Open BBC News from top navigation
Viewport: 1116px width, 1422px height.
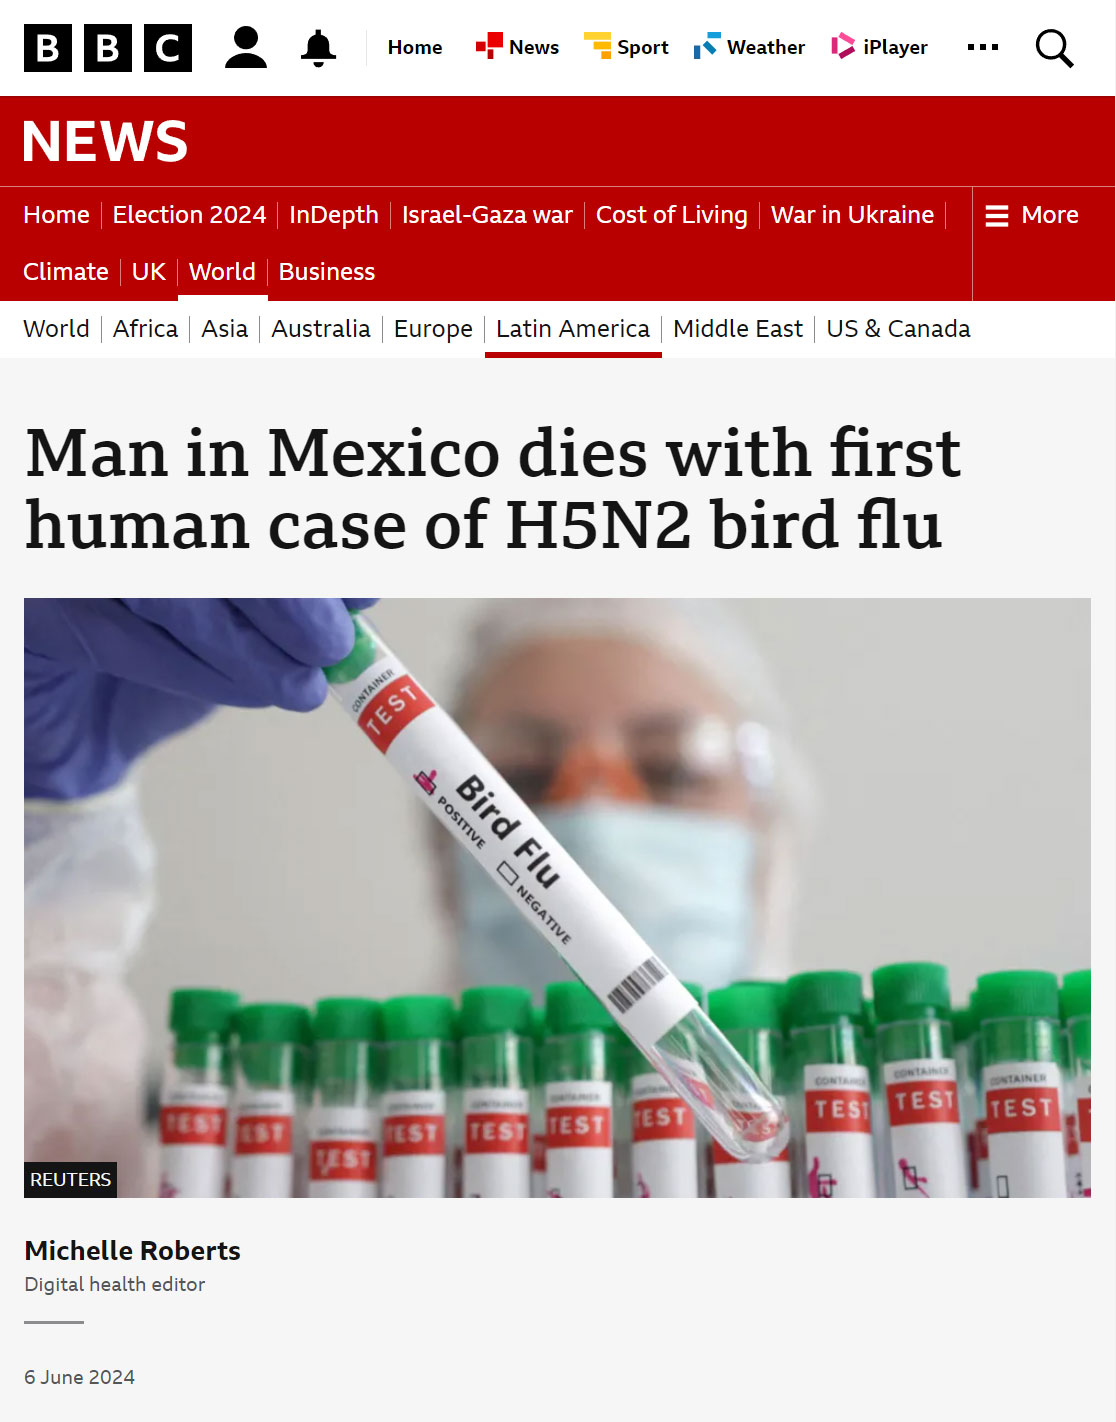pos(517,47)
